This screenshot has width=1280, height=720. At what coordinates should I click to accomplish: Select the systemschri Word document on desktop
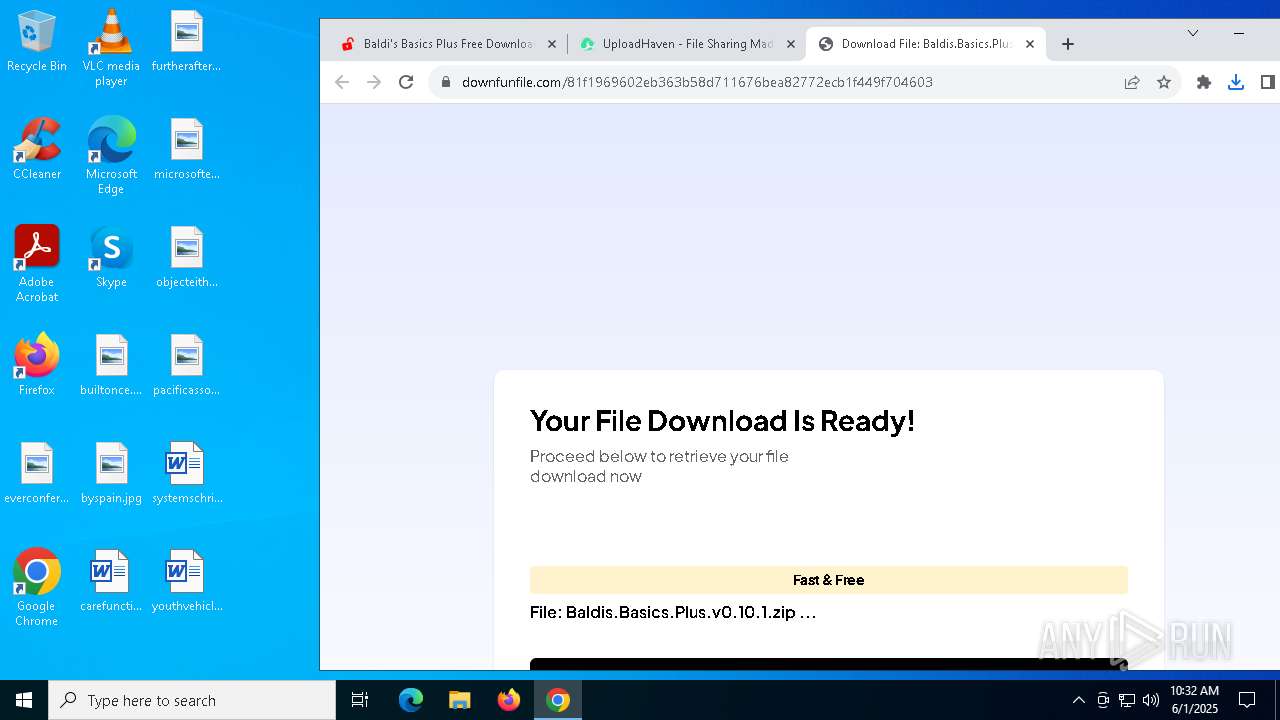click(x=186, y=474)
